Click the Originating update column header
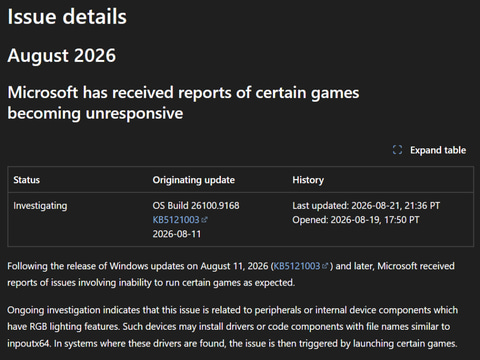Viewport: 480px width, 360px height. pos(194,180)
